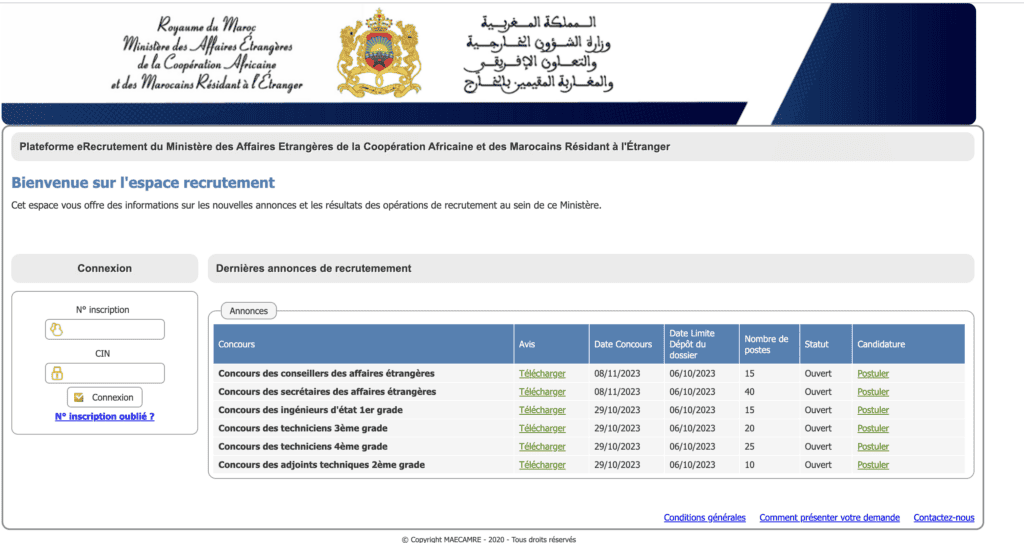This screenshot has width=1024, height=543.
Task: Open the 'N° inscription oublié ?' link
Action: 104,416
